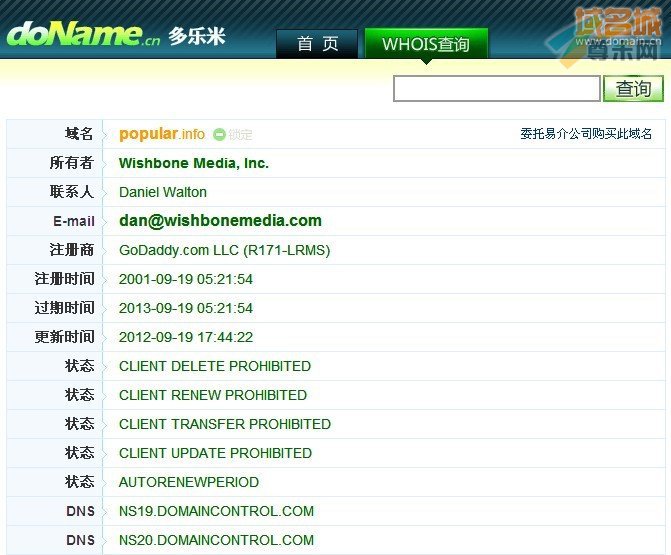Click the doName.cn logo
The height and width of the screenshot is (555, 671).
pyautogui.click(x=84, y=34)
